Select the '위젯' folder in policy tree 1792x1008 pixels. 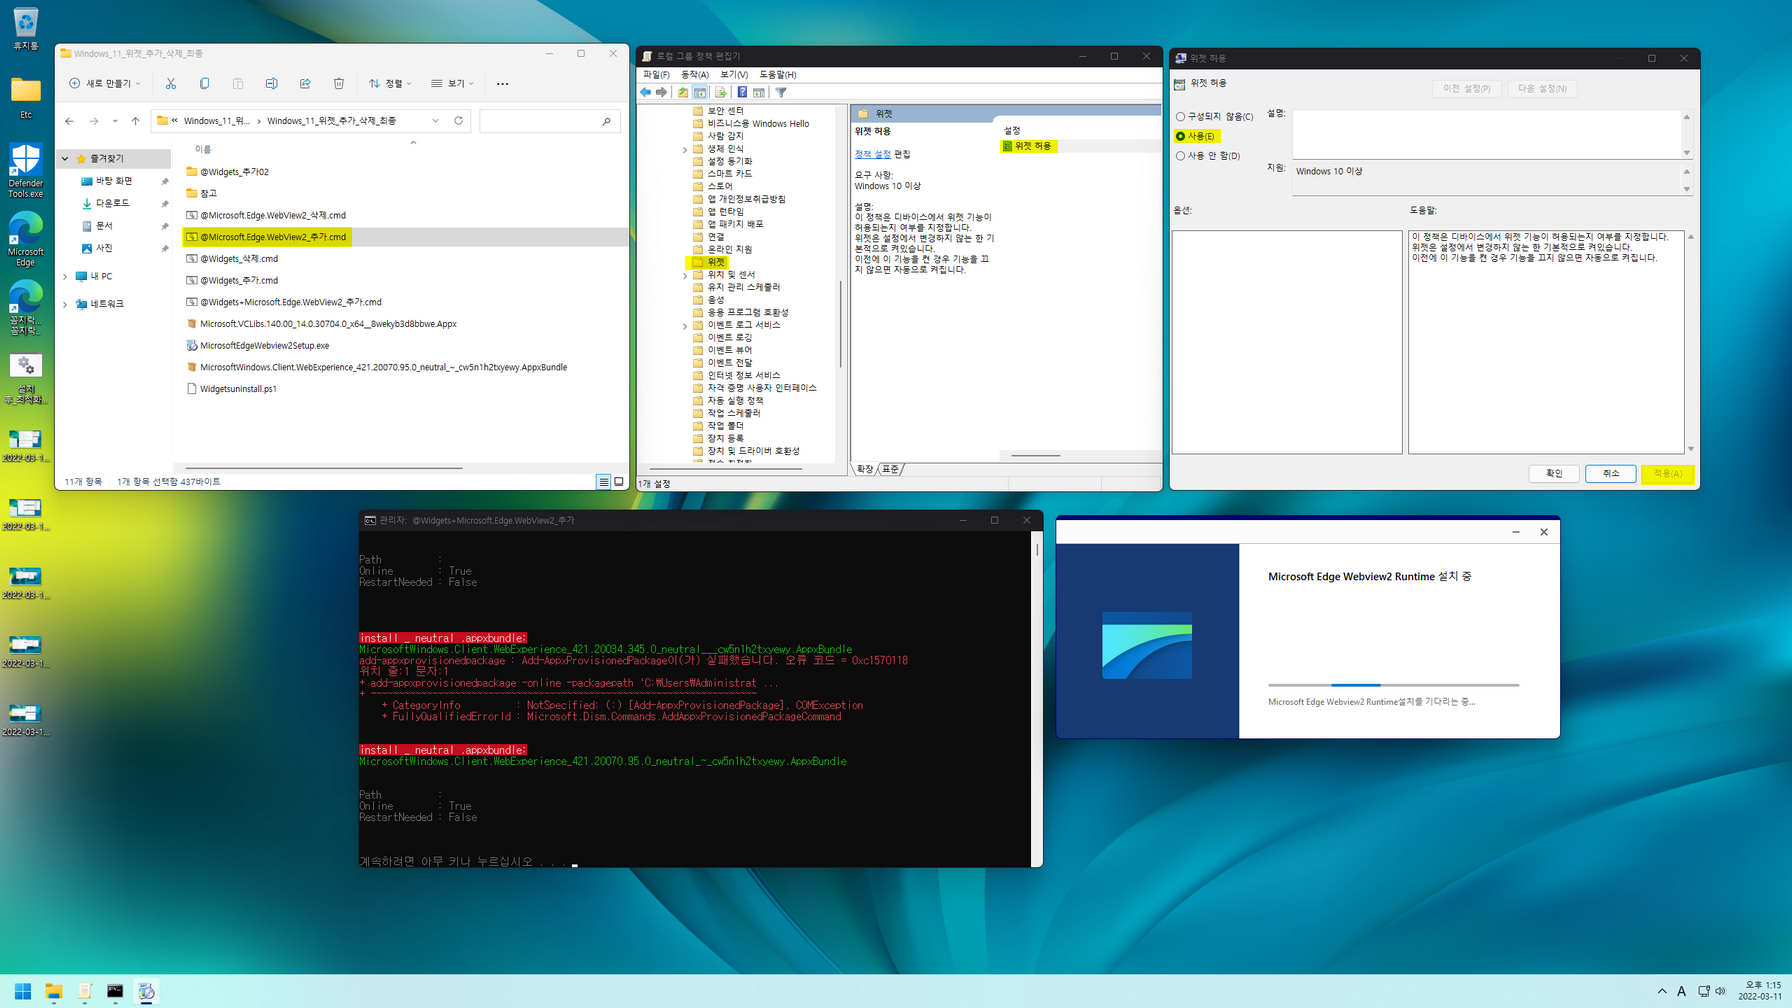(708, 262)
